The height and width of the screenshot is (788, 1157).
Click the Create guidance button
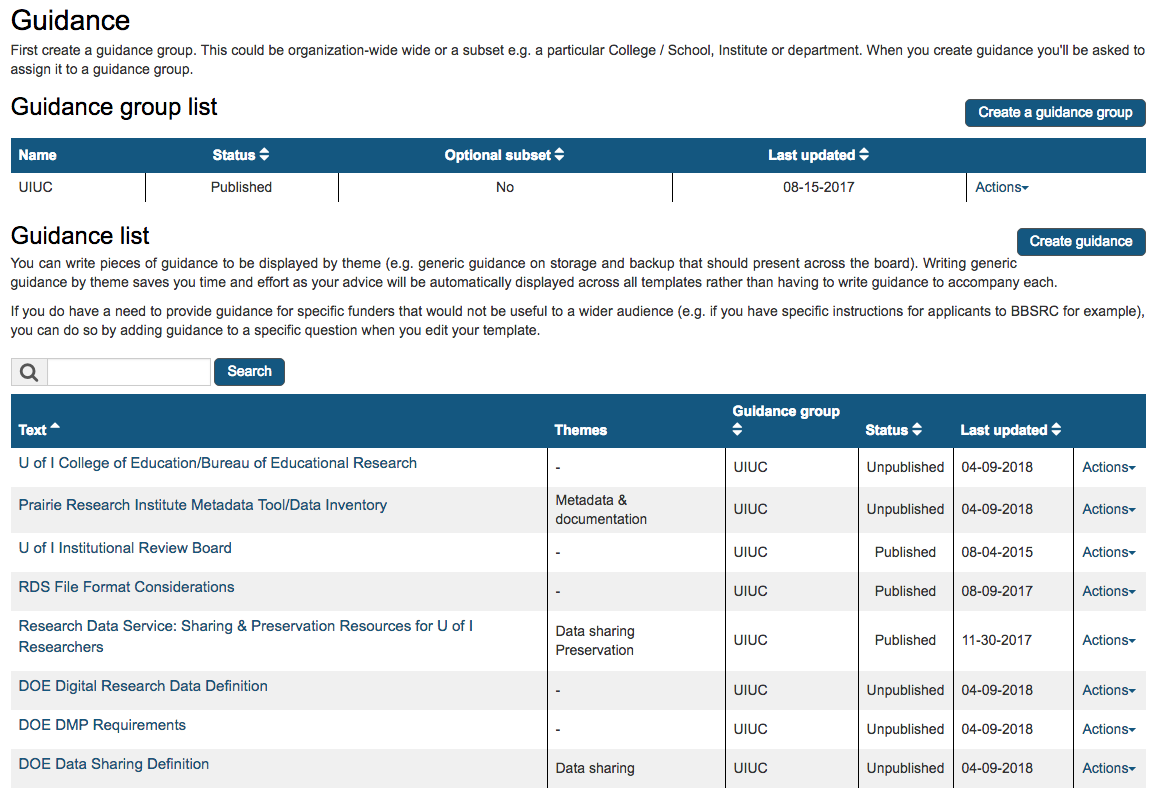1081,241
